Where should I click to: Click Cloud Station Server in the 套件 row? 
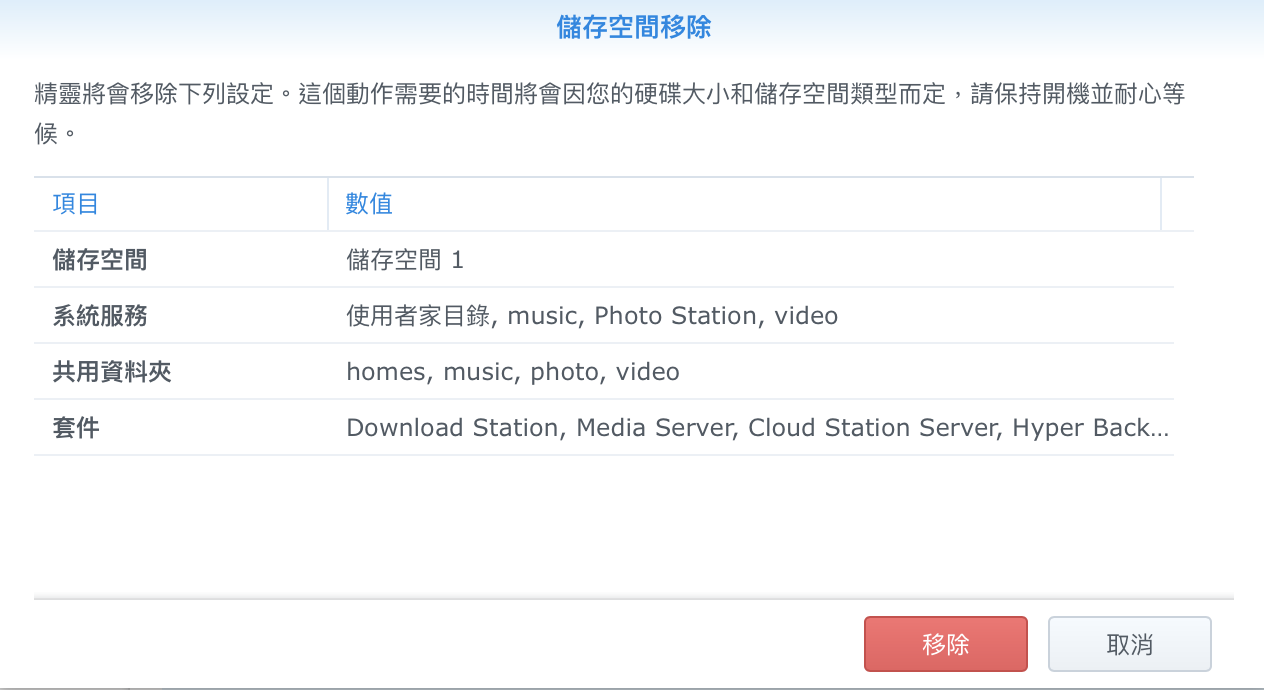(873, 429)
